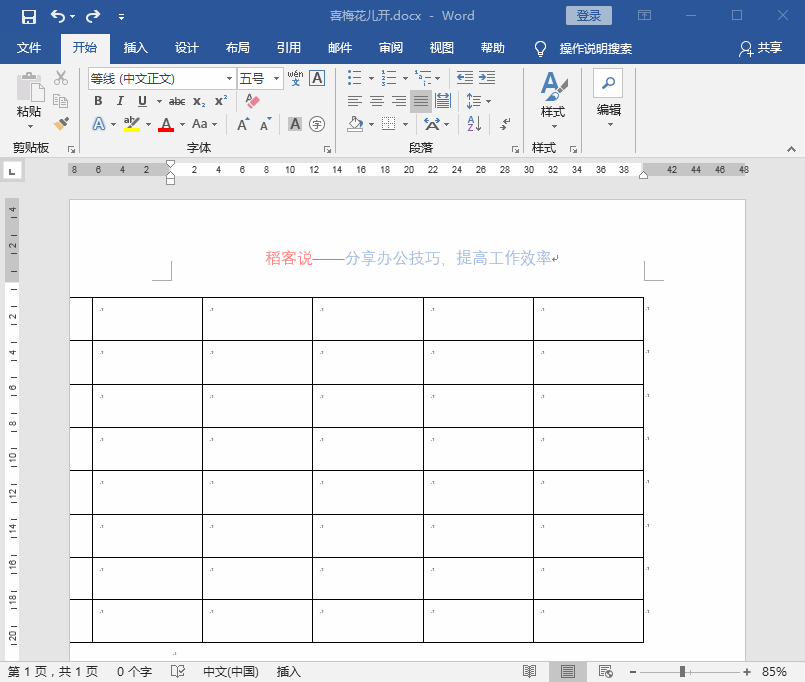Toggle subscript formatting
805x682 pixels.
tap(199, 101)
